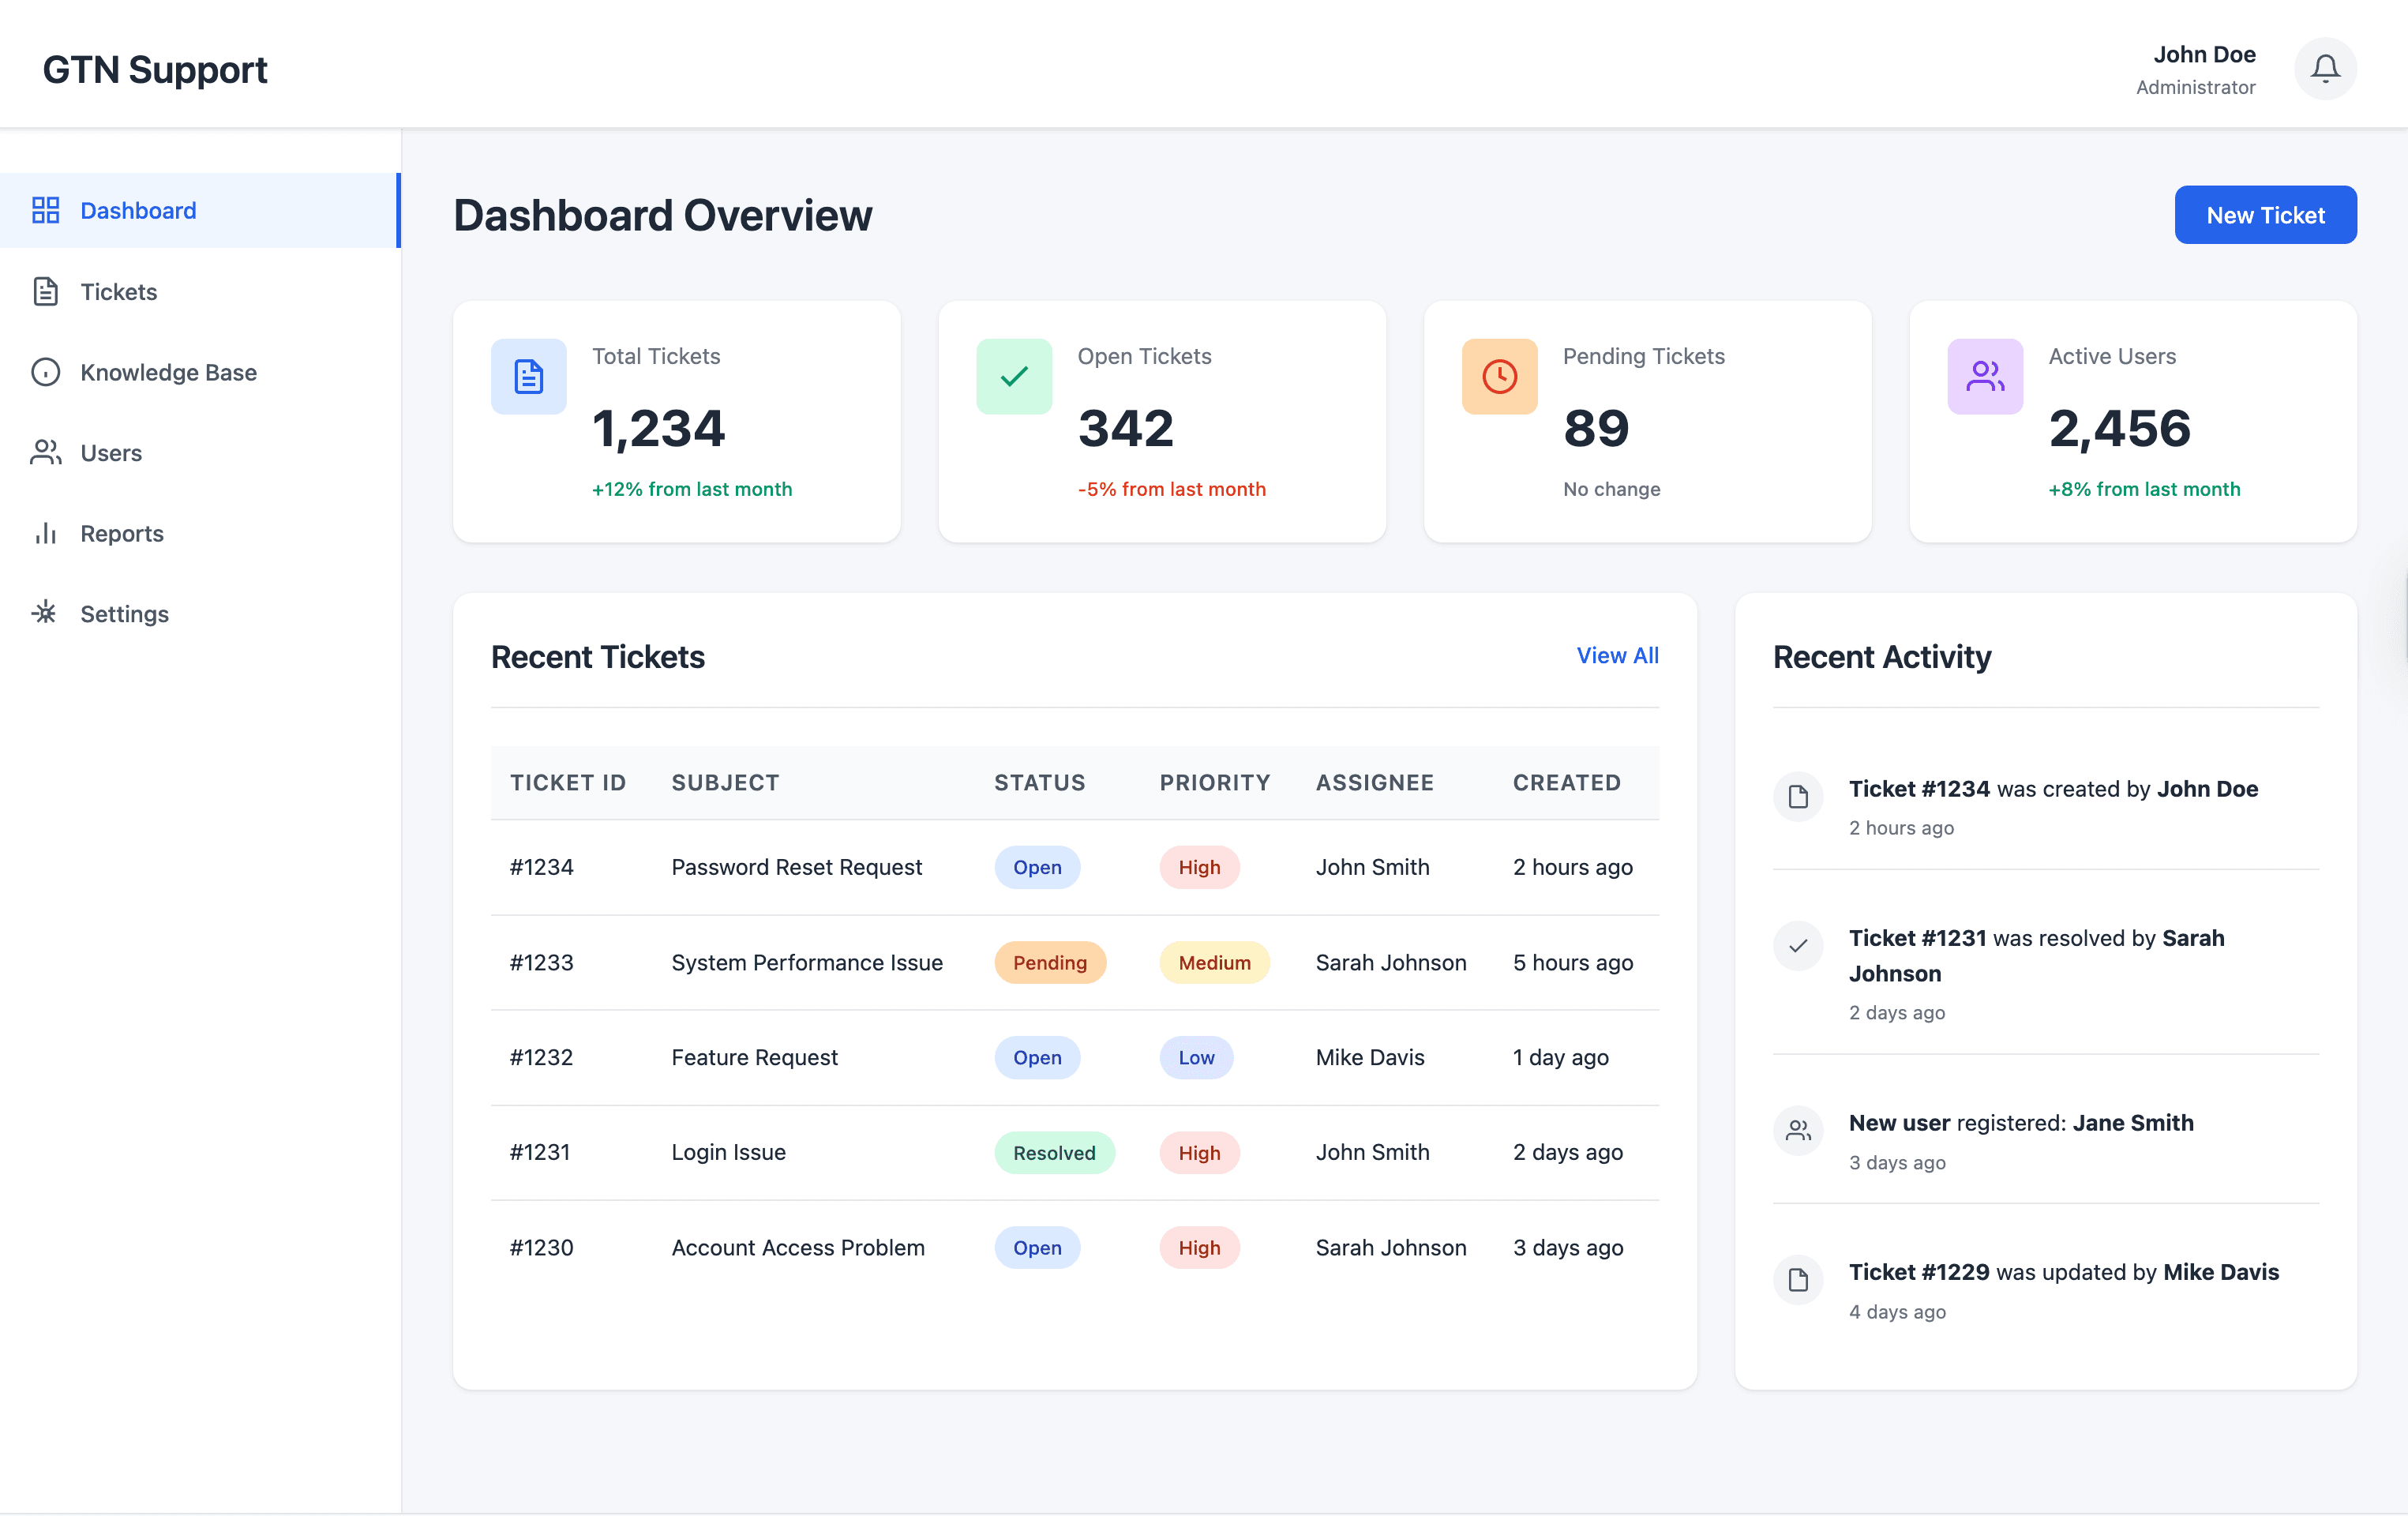
Task: Click the GTN Support logo text
Action: point(155,69)
